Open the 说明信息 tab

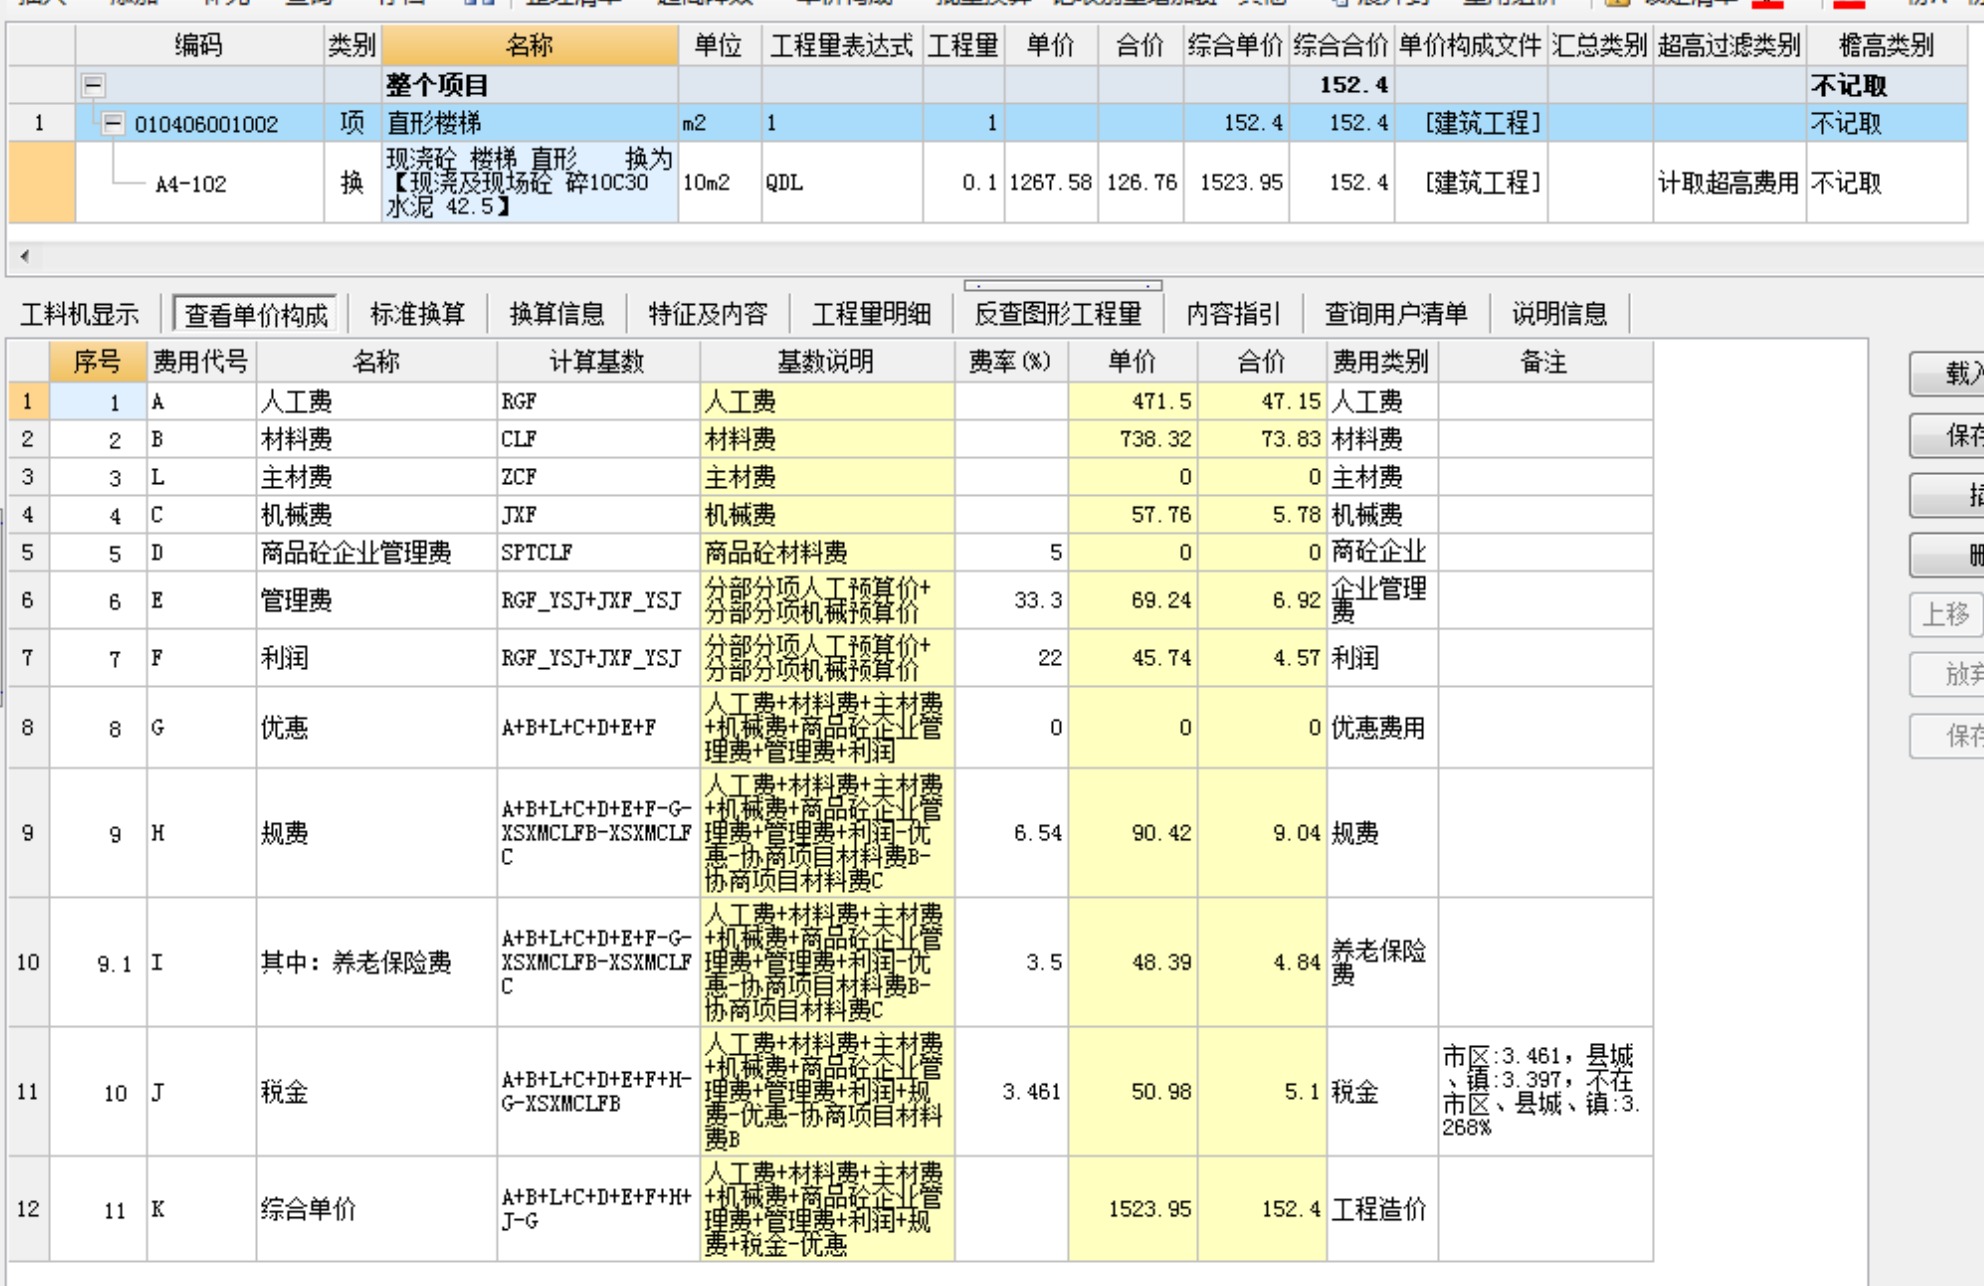tap(1559, 314)
